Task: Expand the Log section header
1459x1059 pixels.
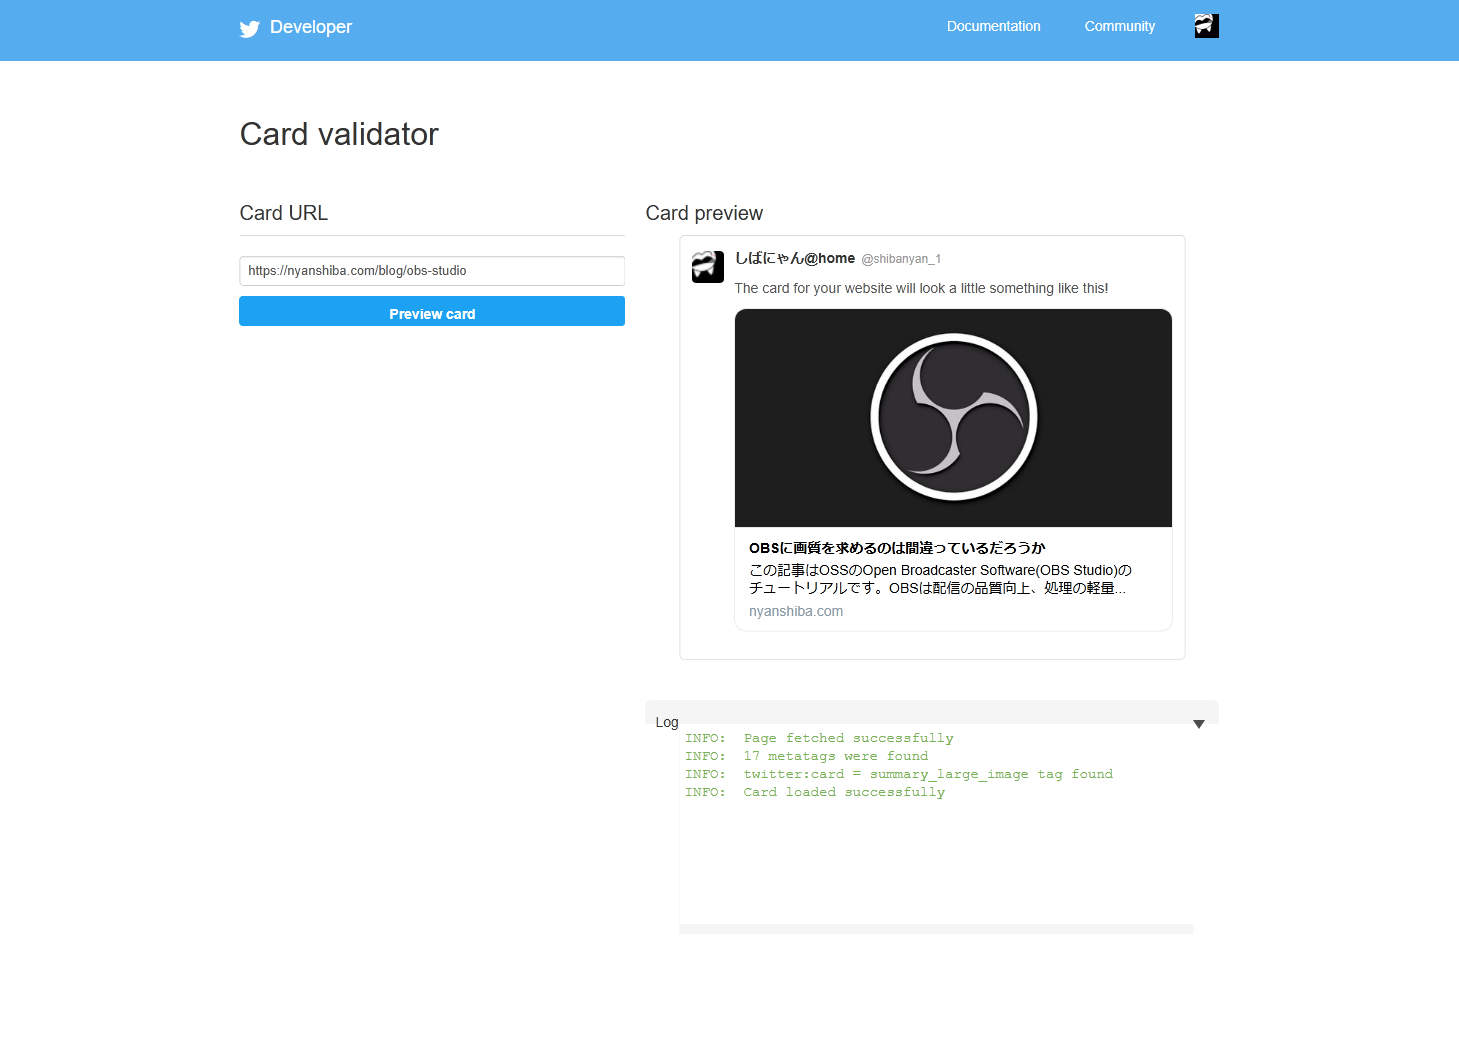Action: tap(666, 721)
